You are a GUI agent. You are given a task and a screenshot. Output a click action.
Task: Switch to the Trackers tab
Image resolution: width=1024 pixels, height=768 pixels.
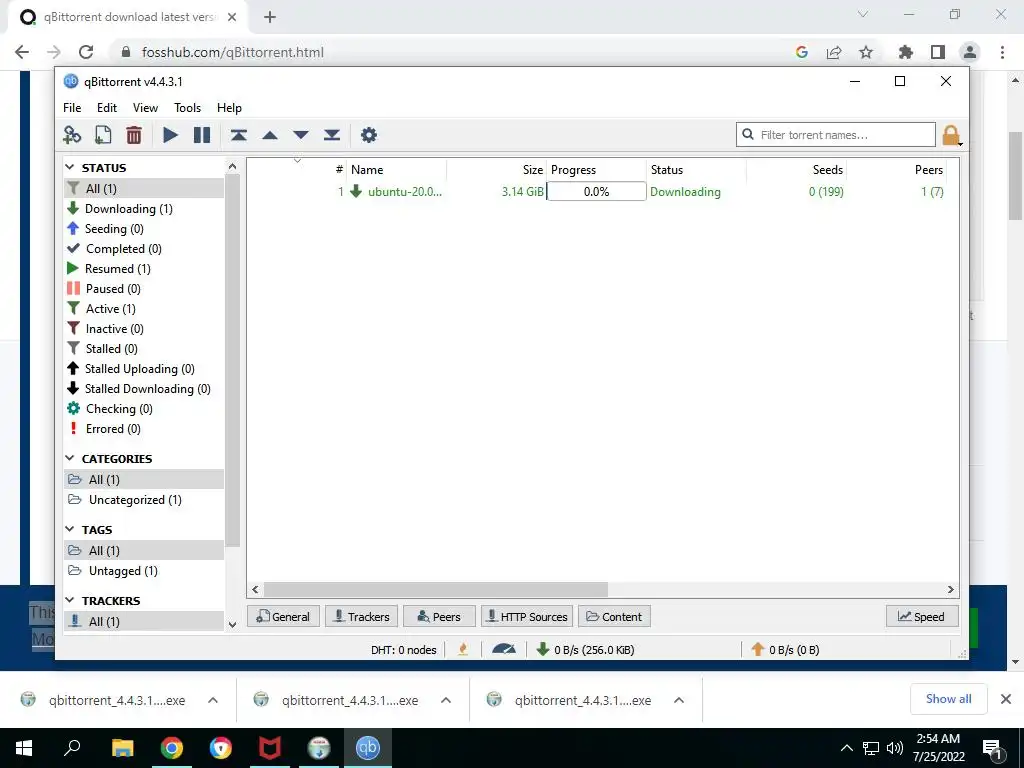[x=361, y=616]
